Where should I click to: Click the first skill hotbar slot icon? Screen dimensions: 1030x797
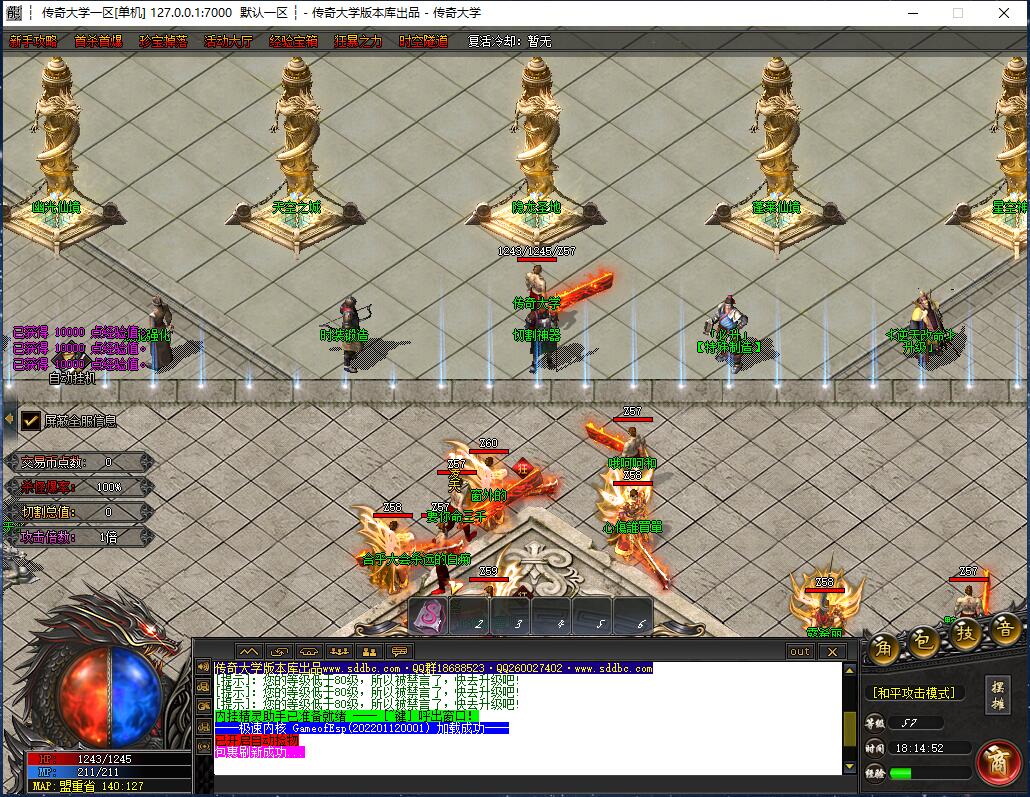point(428,616)
